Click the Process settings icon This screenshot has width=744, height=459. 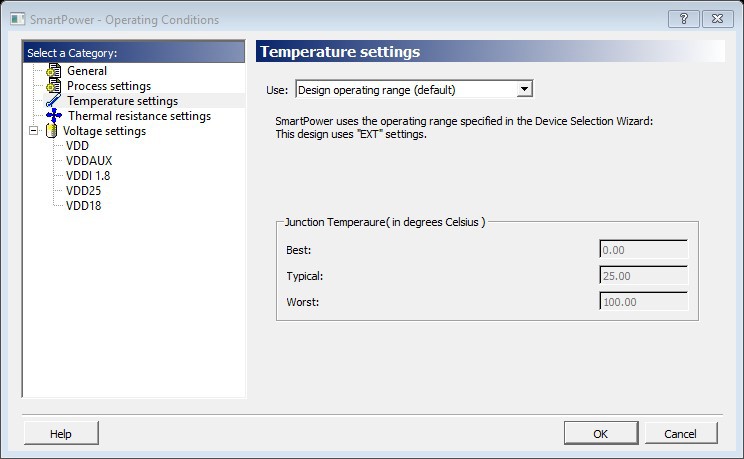tap(53, 86)
